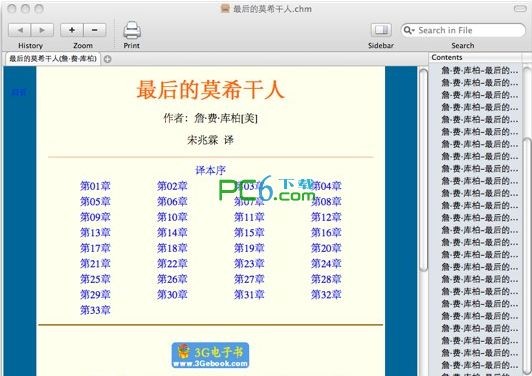Viewport: 532px width, 376px height.
Task: Open chapter 第02章
Action: [172, 186]
